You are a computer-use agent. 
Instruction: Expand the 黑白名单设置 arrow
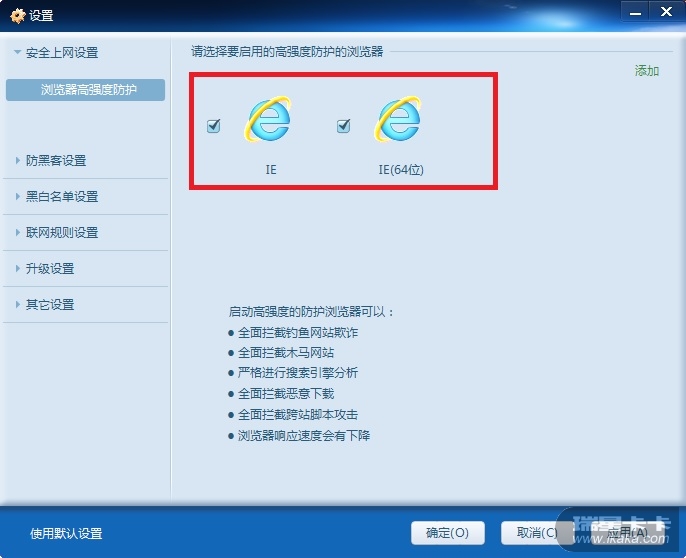pos(18,196)
